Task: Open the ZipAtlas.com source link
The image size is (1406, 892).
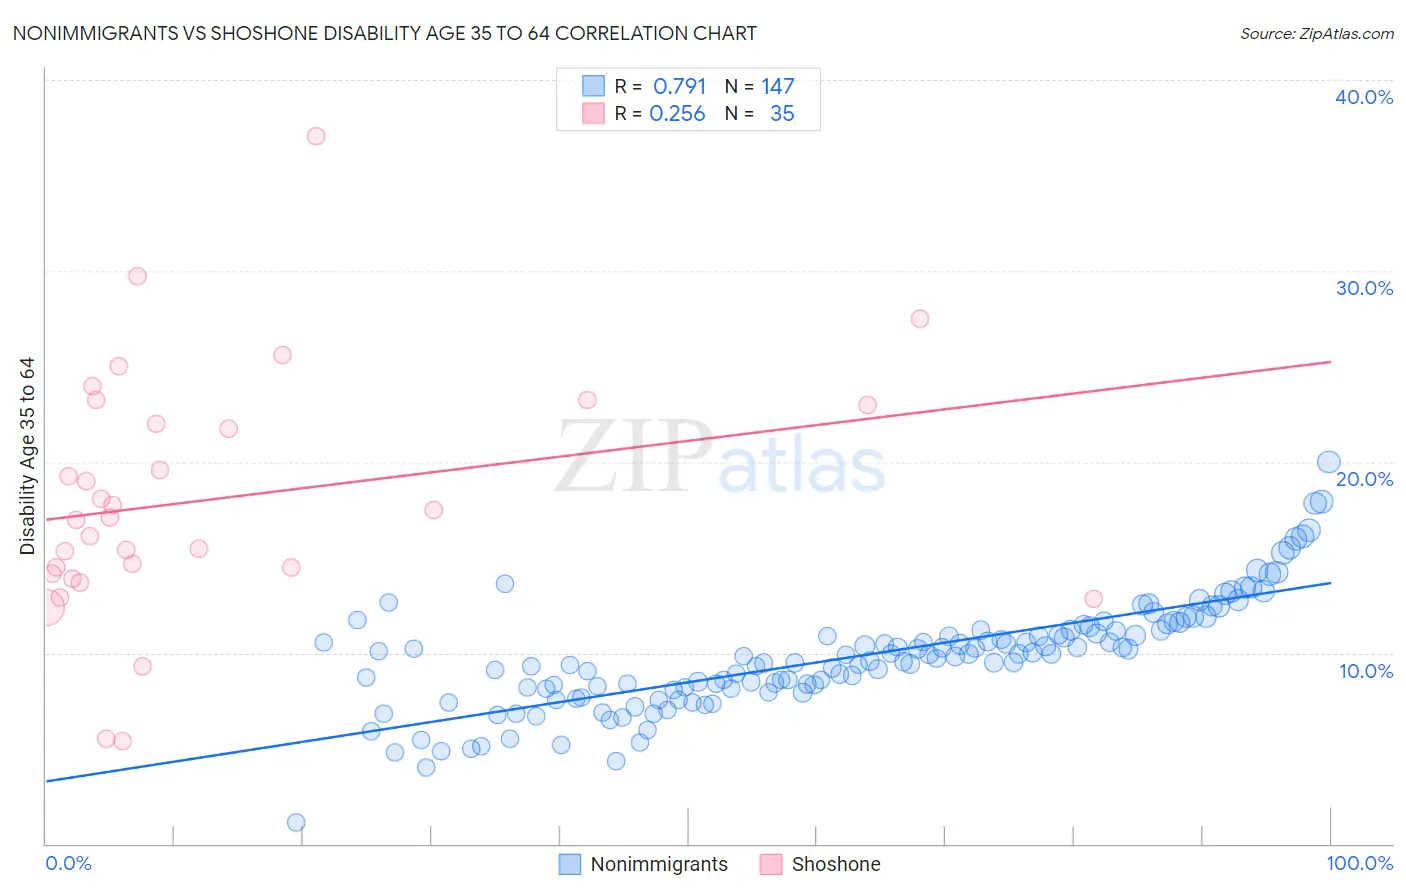Action: tap(1317, 33)
